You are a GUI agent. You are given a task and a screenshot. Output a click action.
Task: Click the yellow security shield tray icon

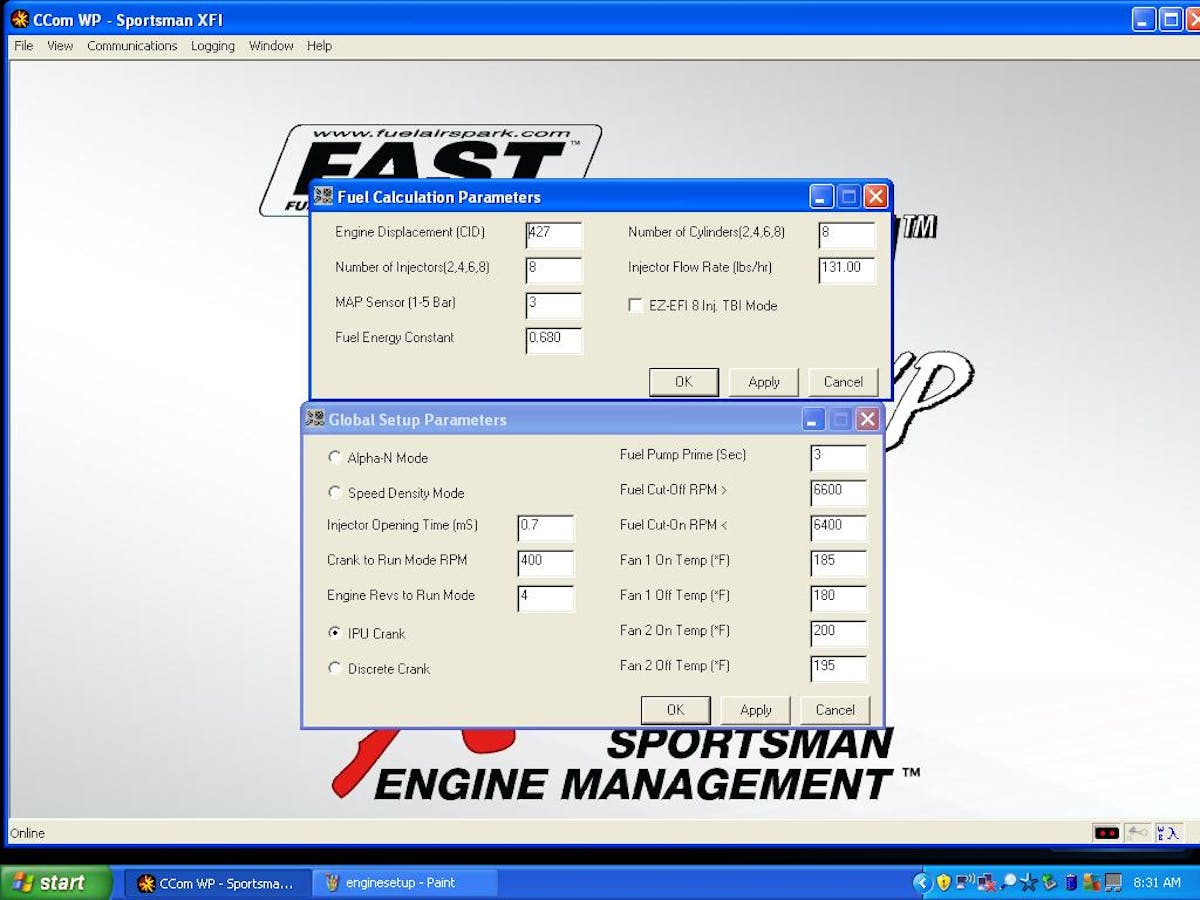pyautogui.click(x=943, y=882)
